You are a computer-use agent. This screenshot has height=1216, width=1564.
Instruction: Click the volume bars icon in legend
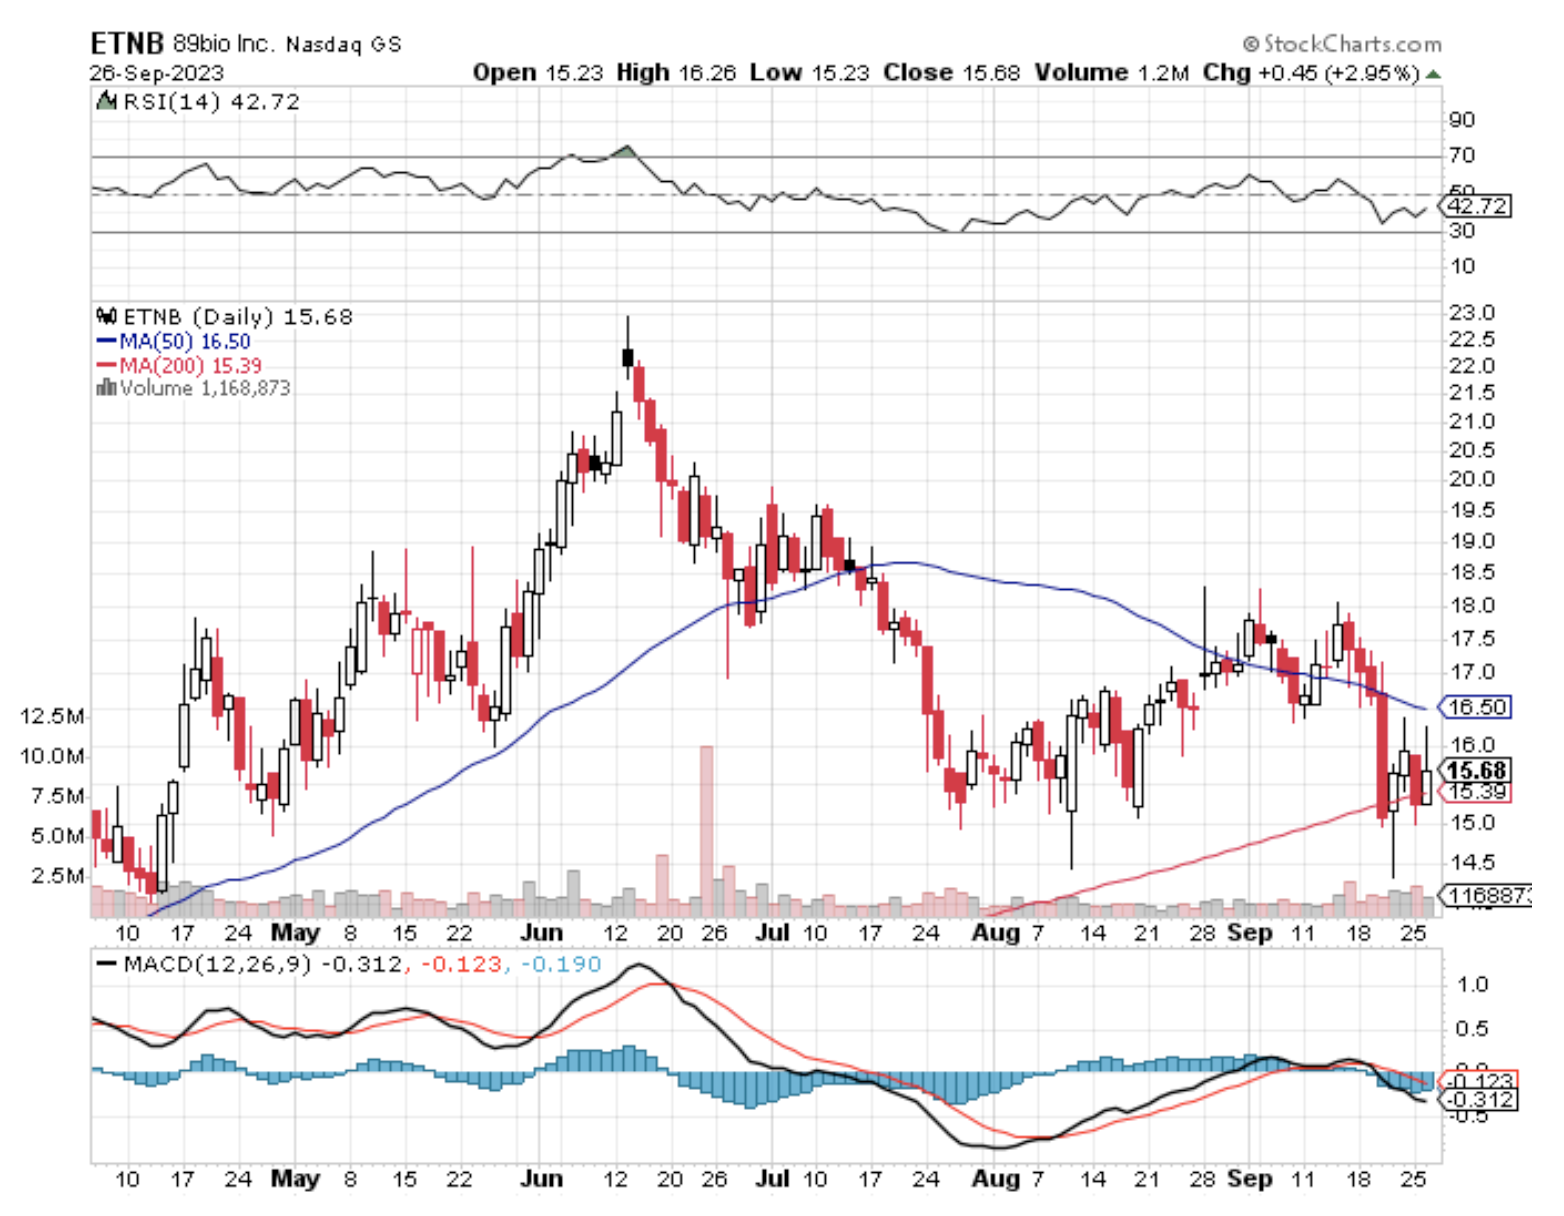(106, 388)
